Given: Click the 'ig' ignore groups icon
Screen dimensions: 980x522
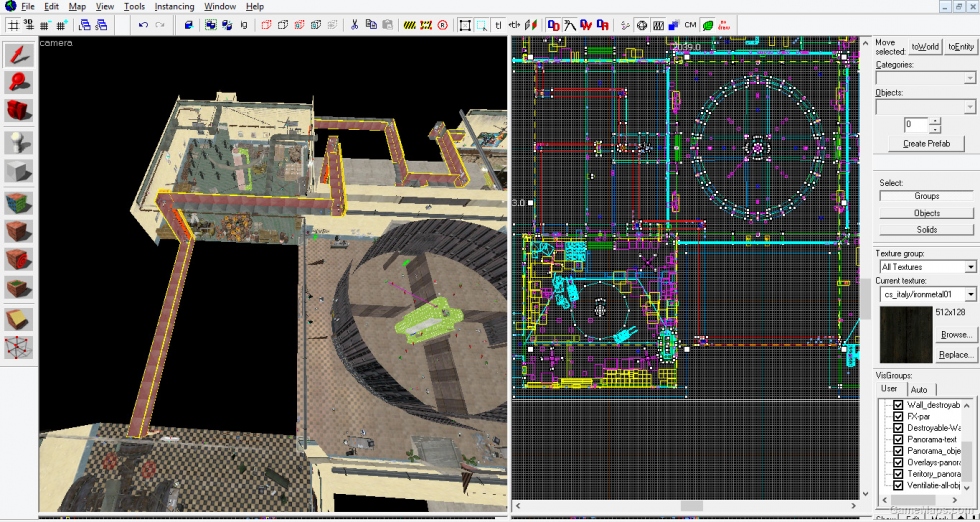Looking at the screenshot, I should [244, 25].
